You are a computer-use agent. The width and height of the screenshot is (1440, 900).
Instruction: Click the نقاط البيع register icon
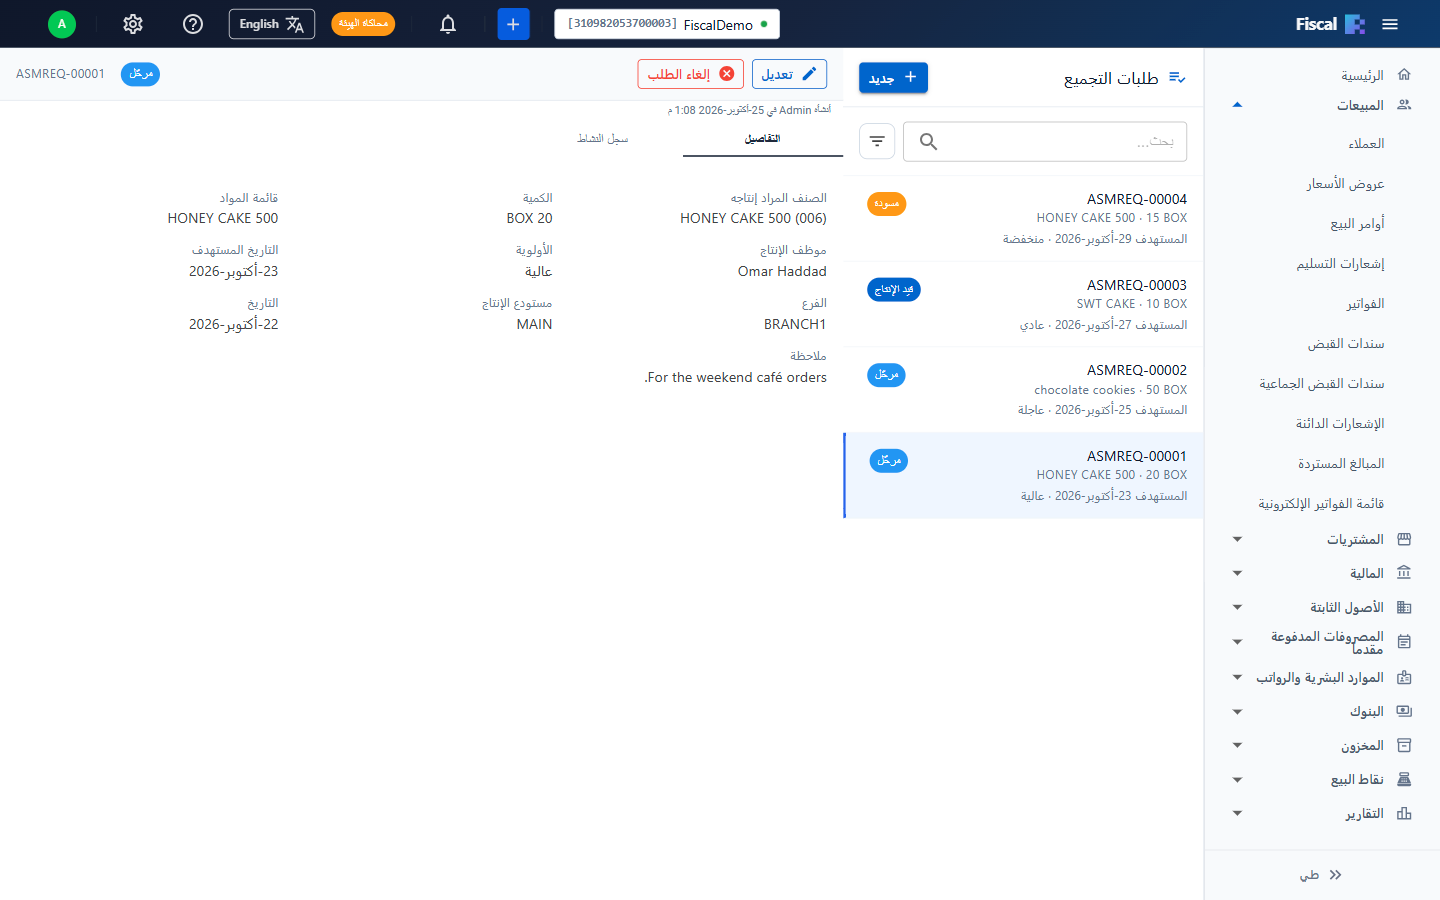pos(1404,779)
